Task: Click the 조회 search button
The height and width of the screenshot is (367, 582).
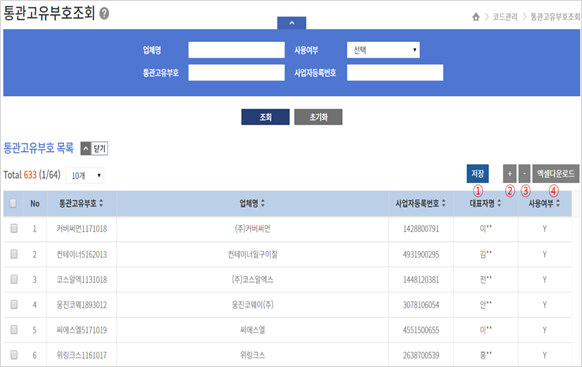Action: pos(265,117)
